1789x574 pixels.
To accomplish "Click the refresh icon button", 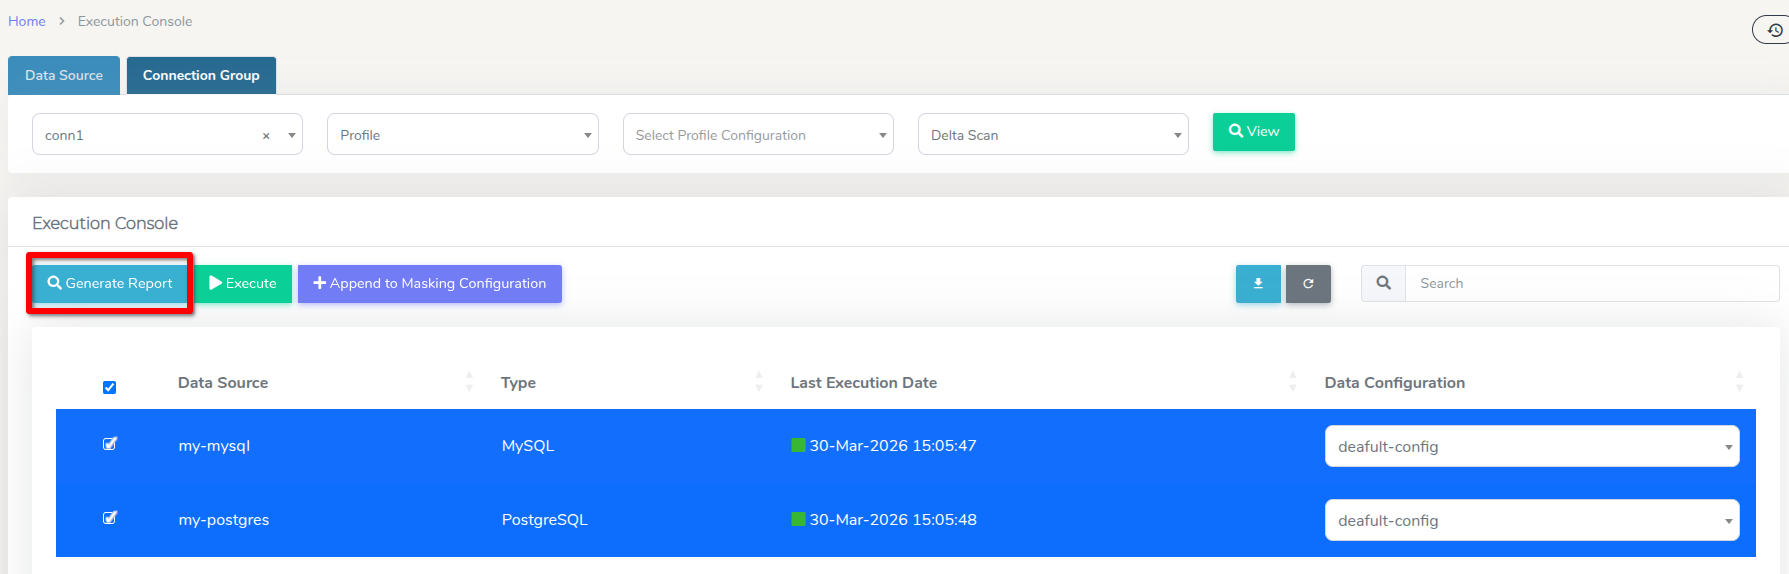I will click(1308, 284).
